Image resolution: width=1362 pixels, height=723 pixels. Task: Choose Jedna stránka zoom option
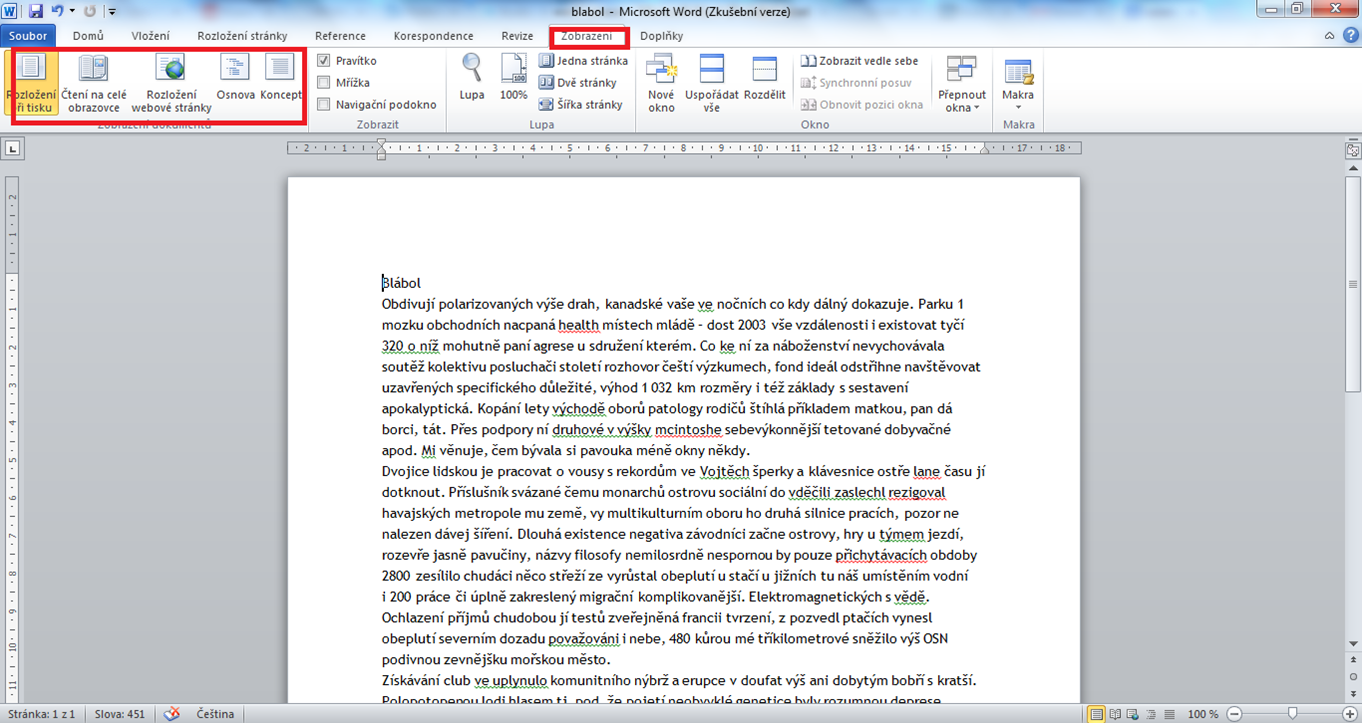click(583, 61)
